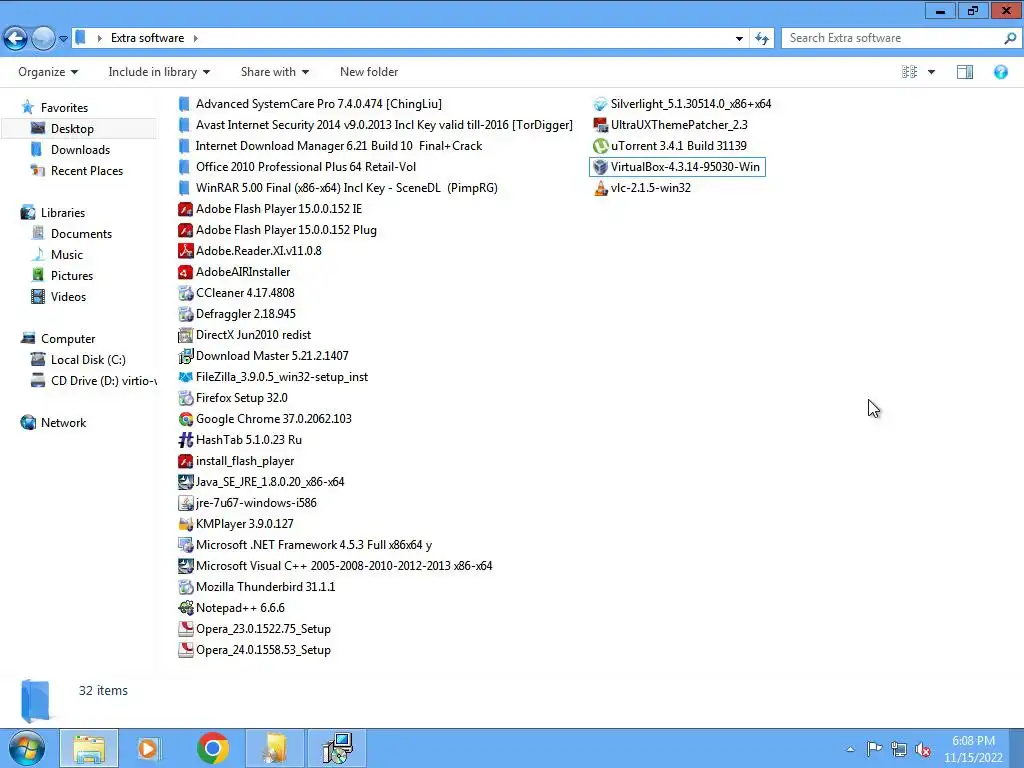1024x768 pixels.
Task: Select Microsoft Visual C++ 2005-2013 file
Action: [335, 566]
